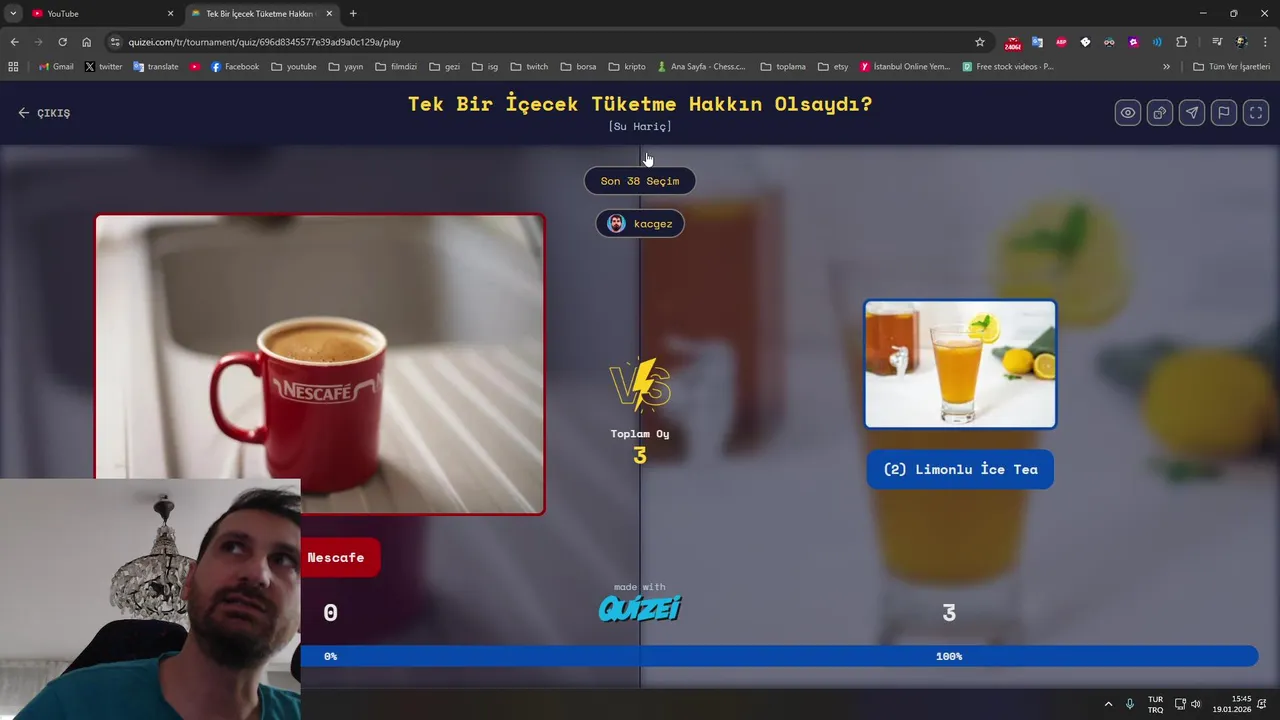The image size is (1280, 720).
Task: Click the YouTube icon bookmark
Action: [x=195, y=67]
